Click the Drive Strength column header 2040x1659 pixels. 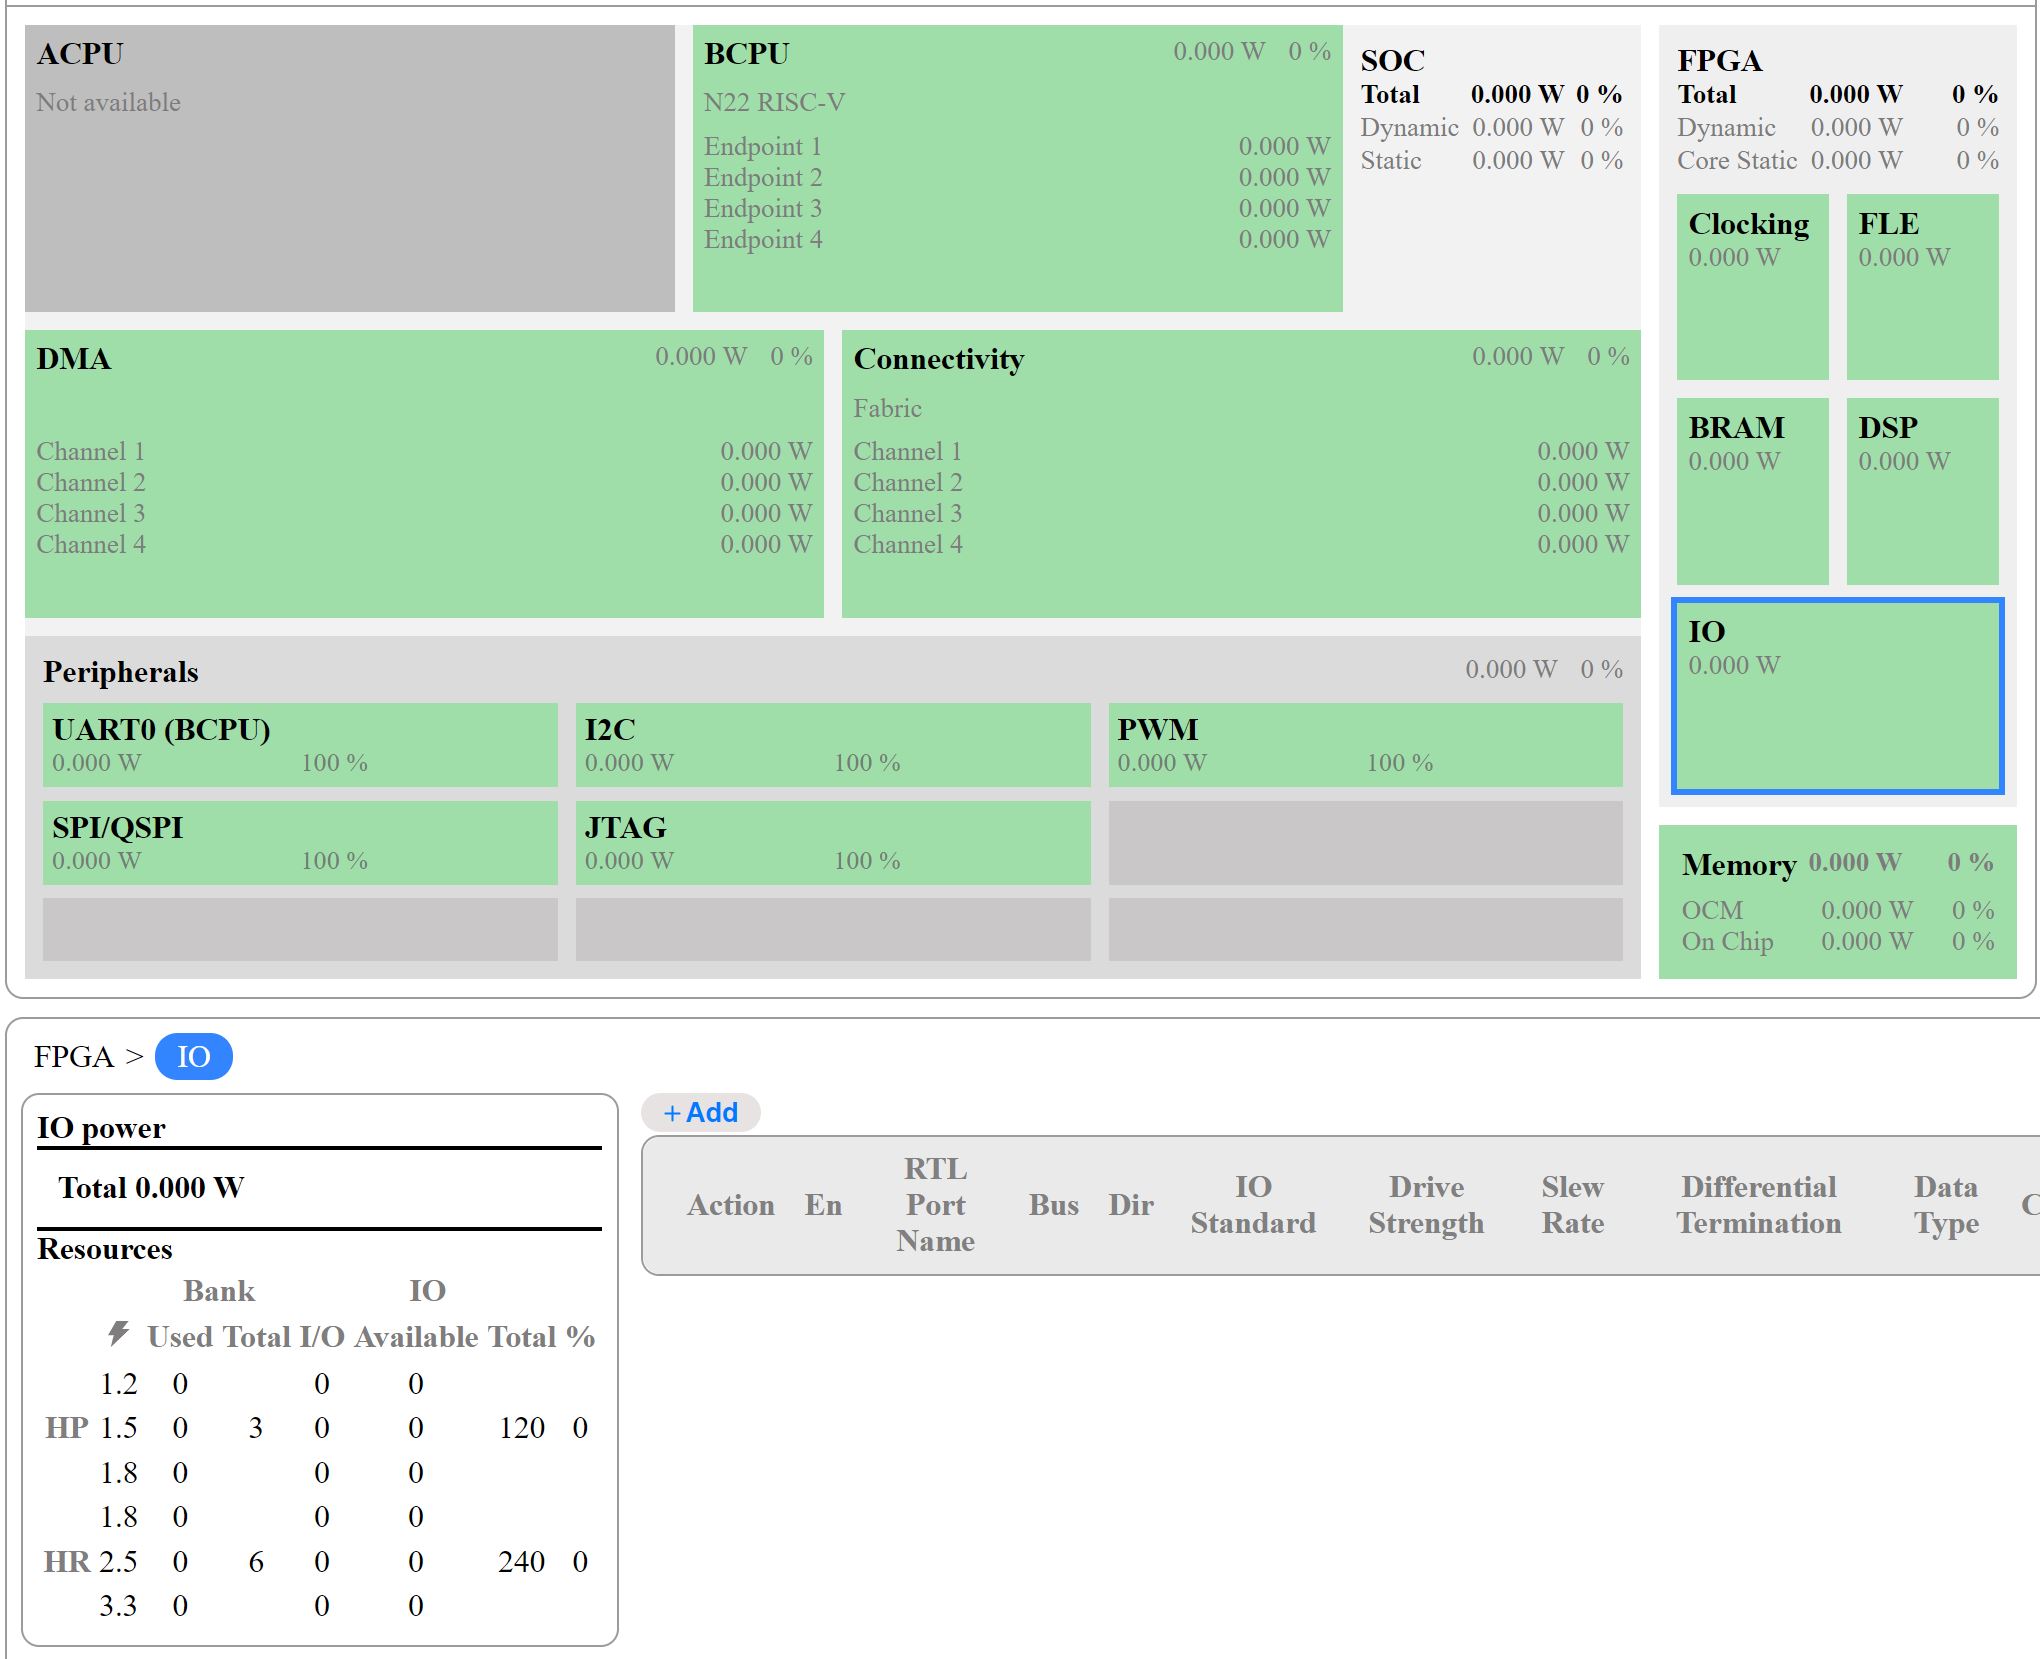click(1426, 1205)
